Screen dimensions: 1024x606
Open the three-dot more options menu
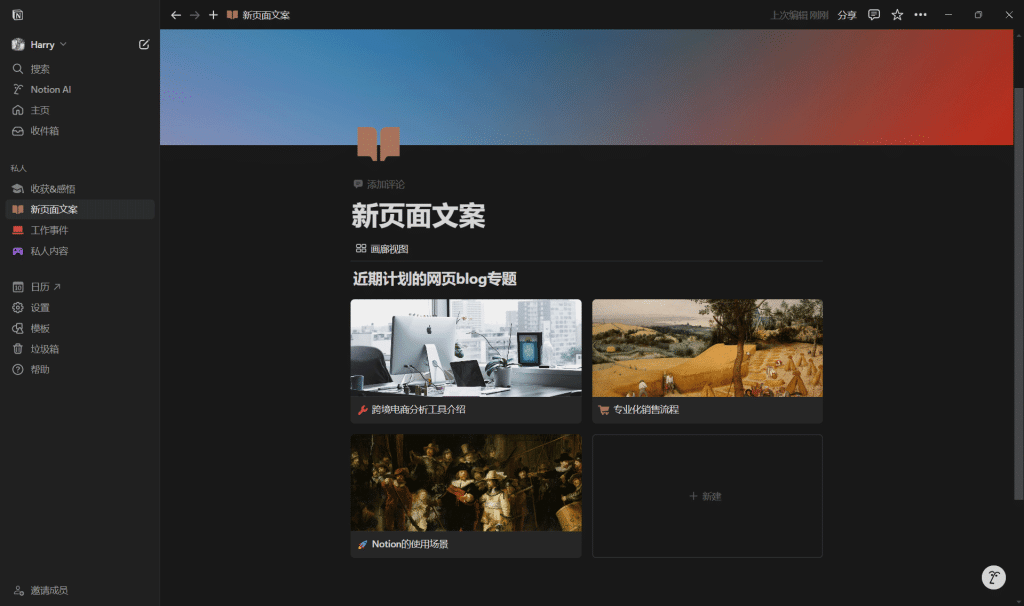click(920, 15)
